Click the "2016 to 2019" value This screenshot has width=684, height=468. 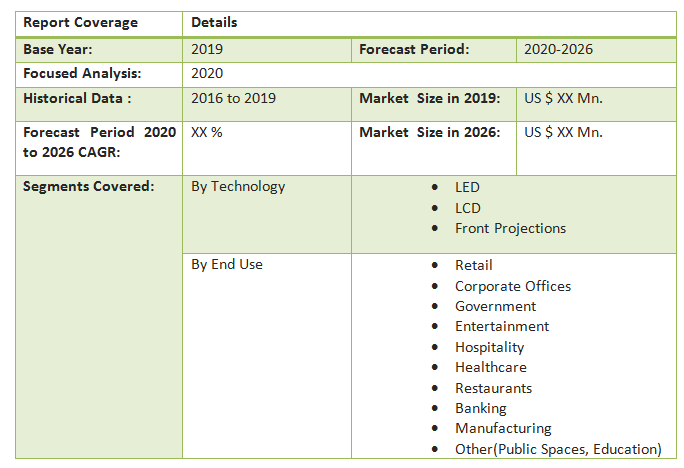(x=234, y=99)
